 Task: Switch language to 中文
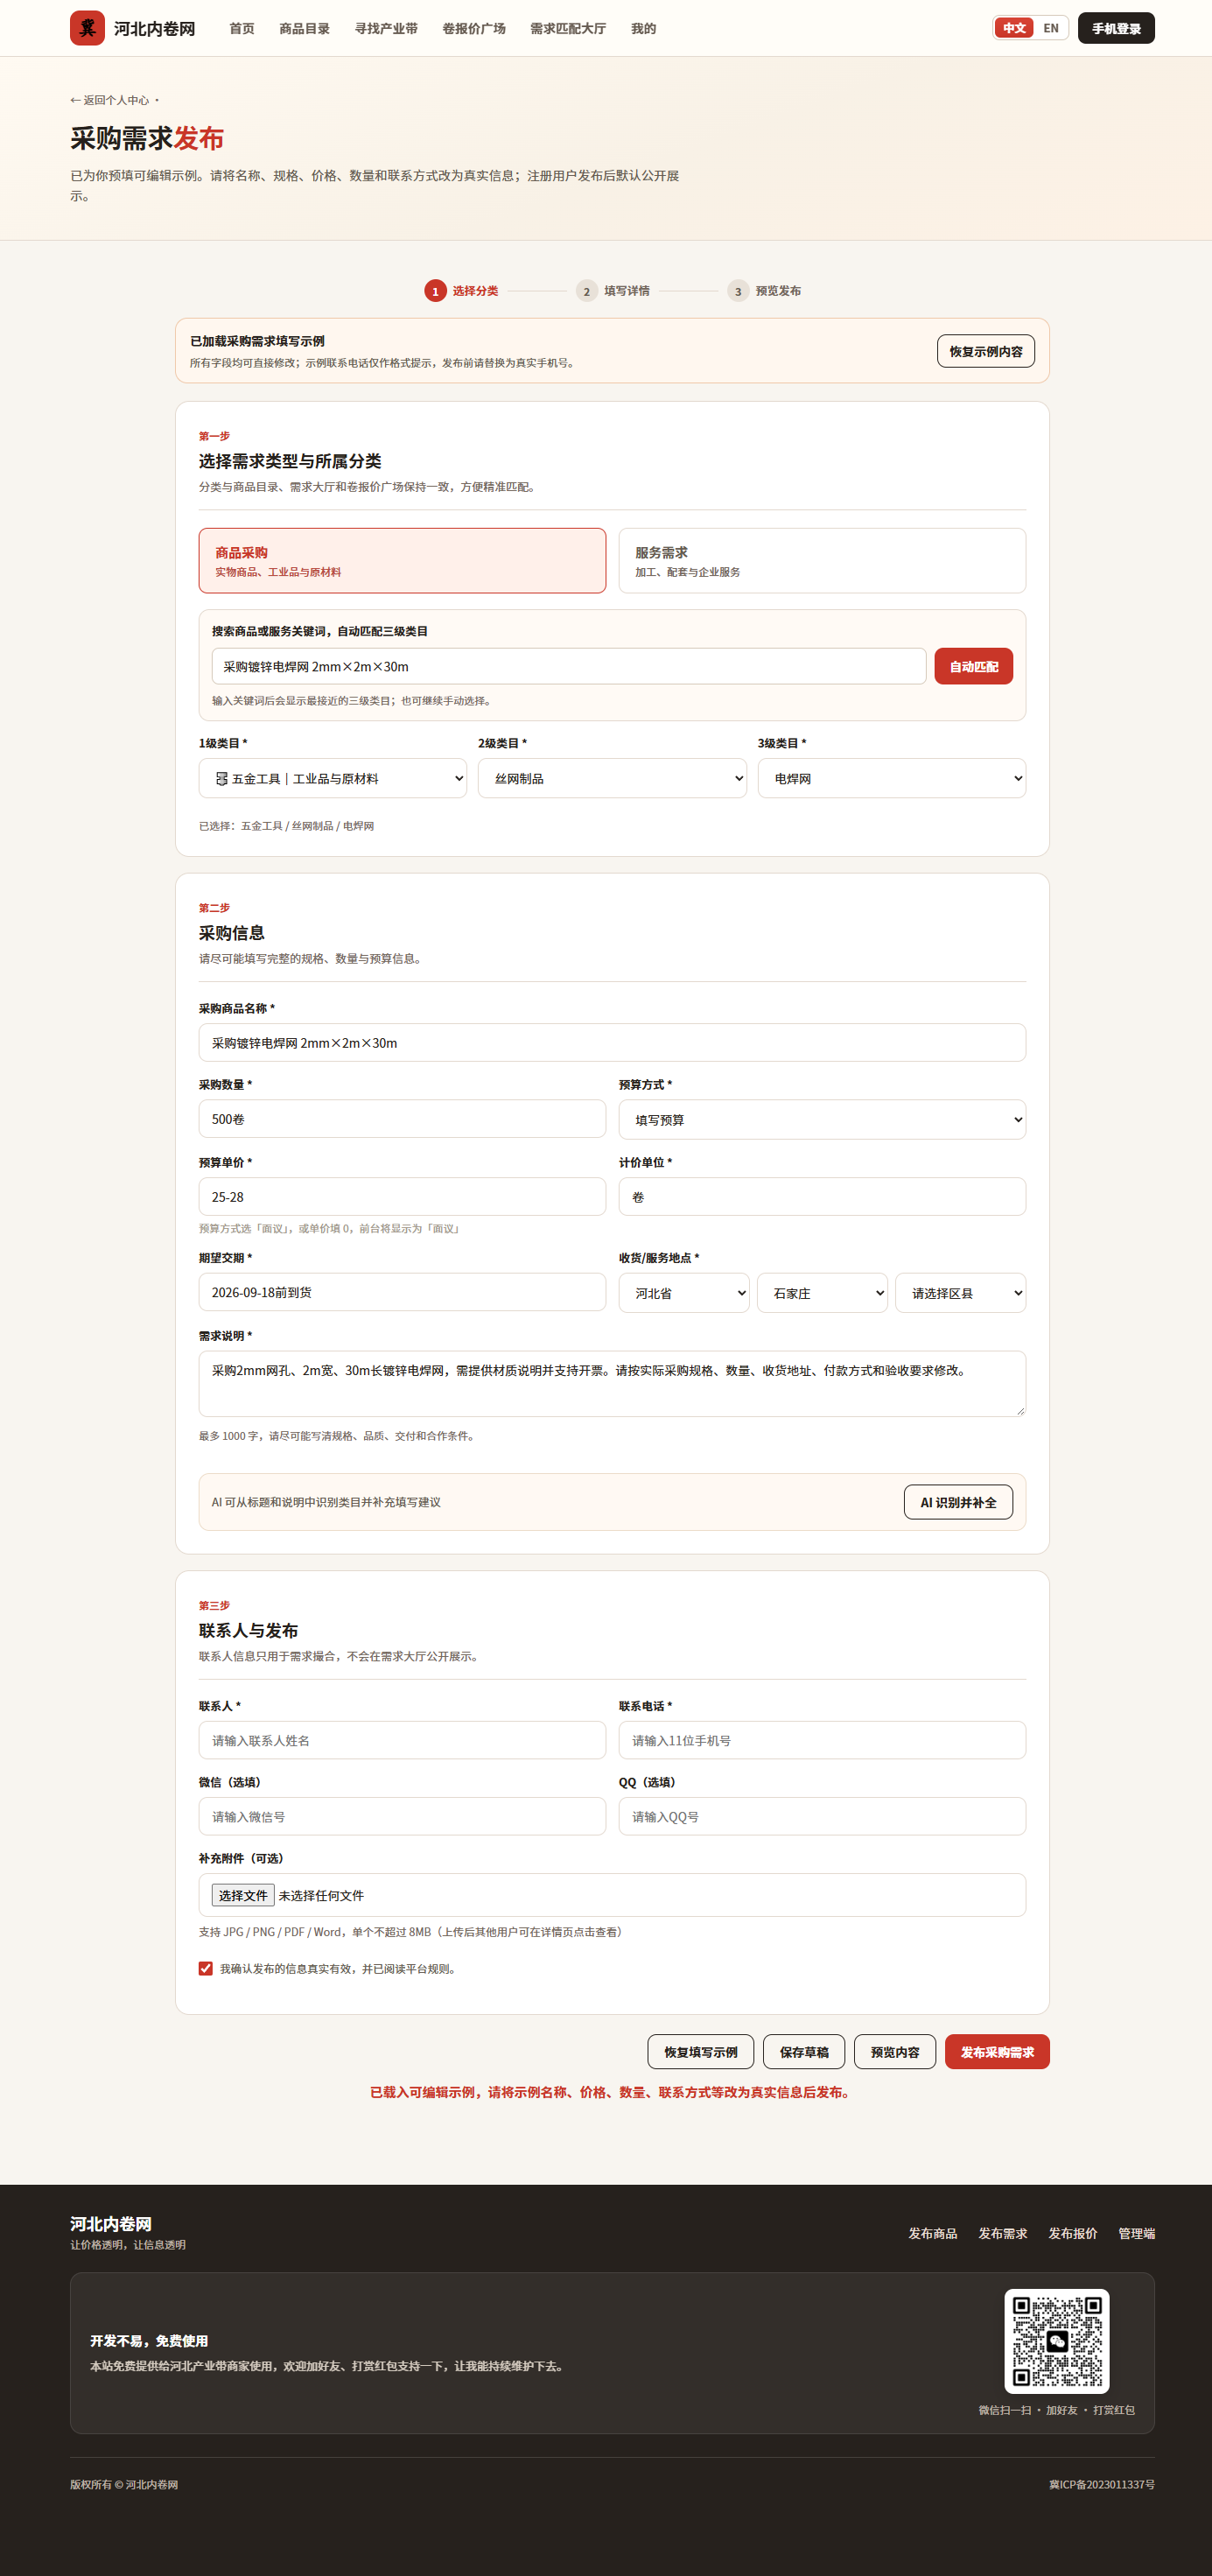1014,28
